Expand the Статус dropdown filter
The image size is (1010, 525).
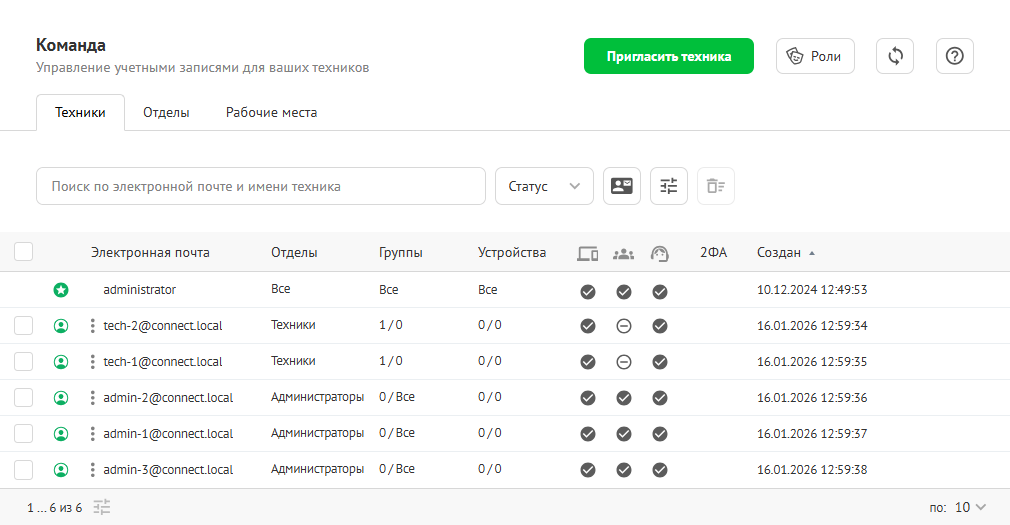click(544, 186)
